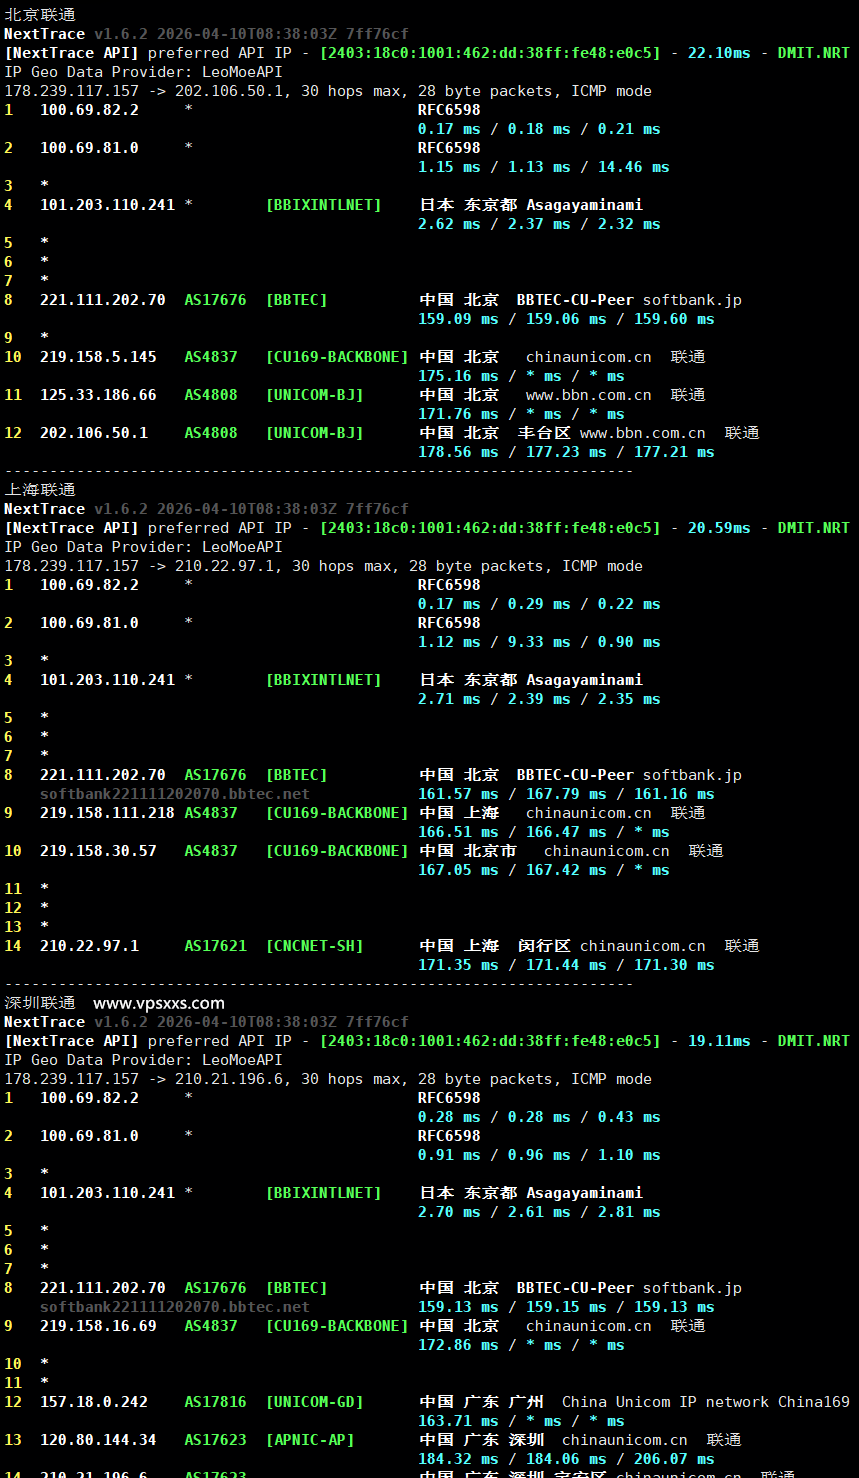
Task: Click hop IP 157.18.0.242
Action: pyautogui.click(x=94, y=1402)
